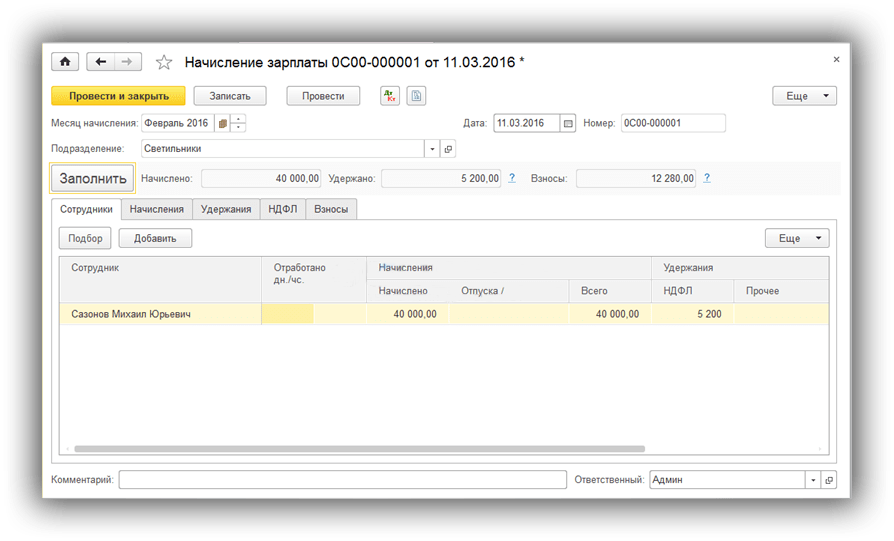Open calendar picker for Дата field
Screen dimensions: 894x541
pos(568,124)
